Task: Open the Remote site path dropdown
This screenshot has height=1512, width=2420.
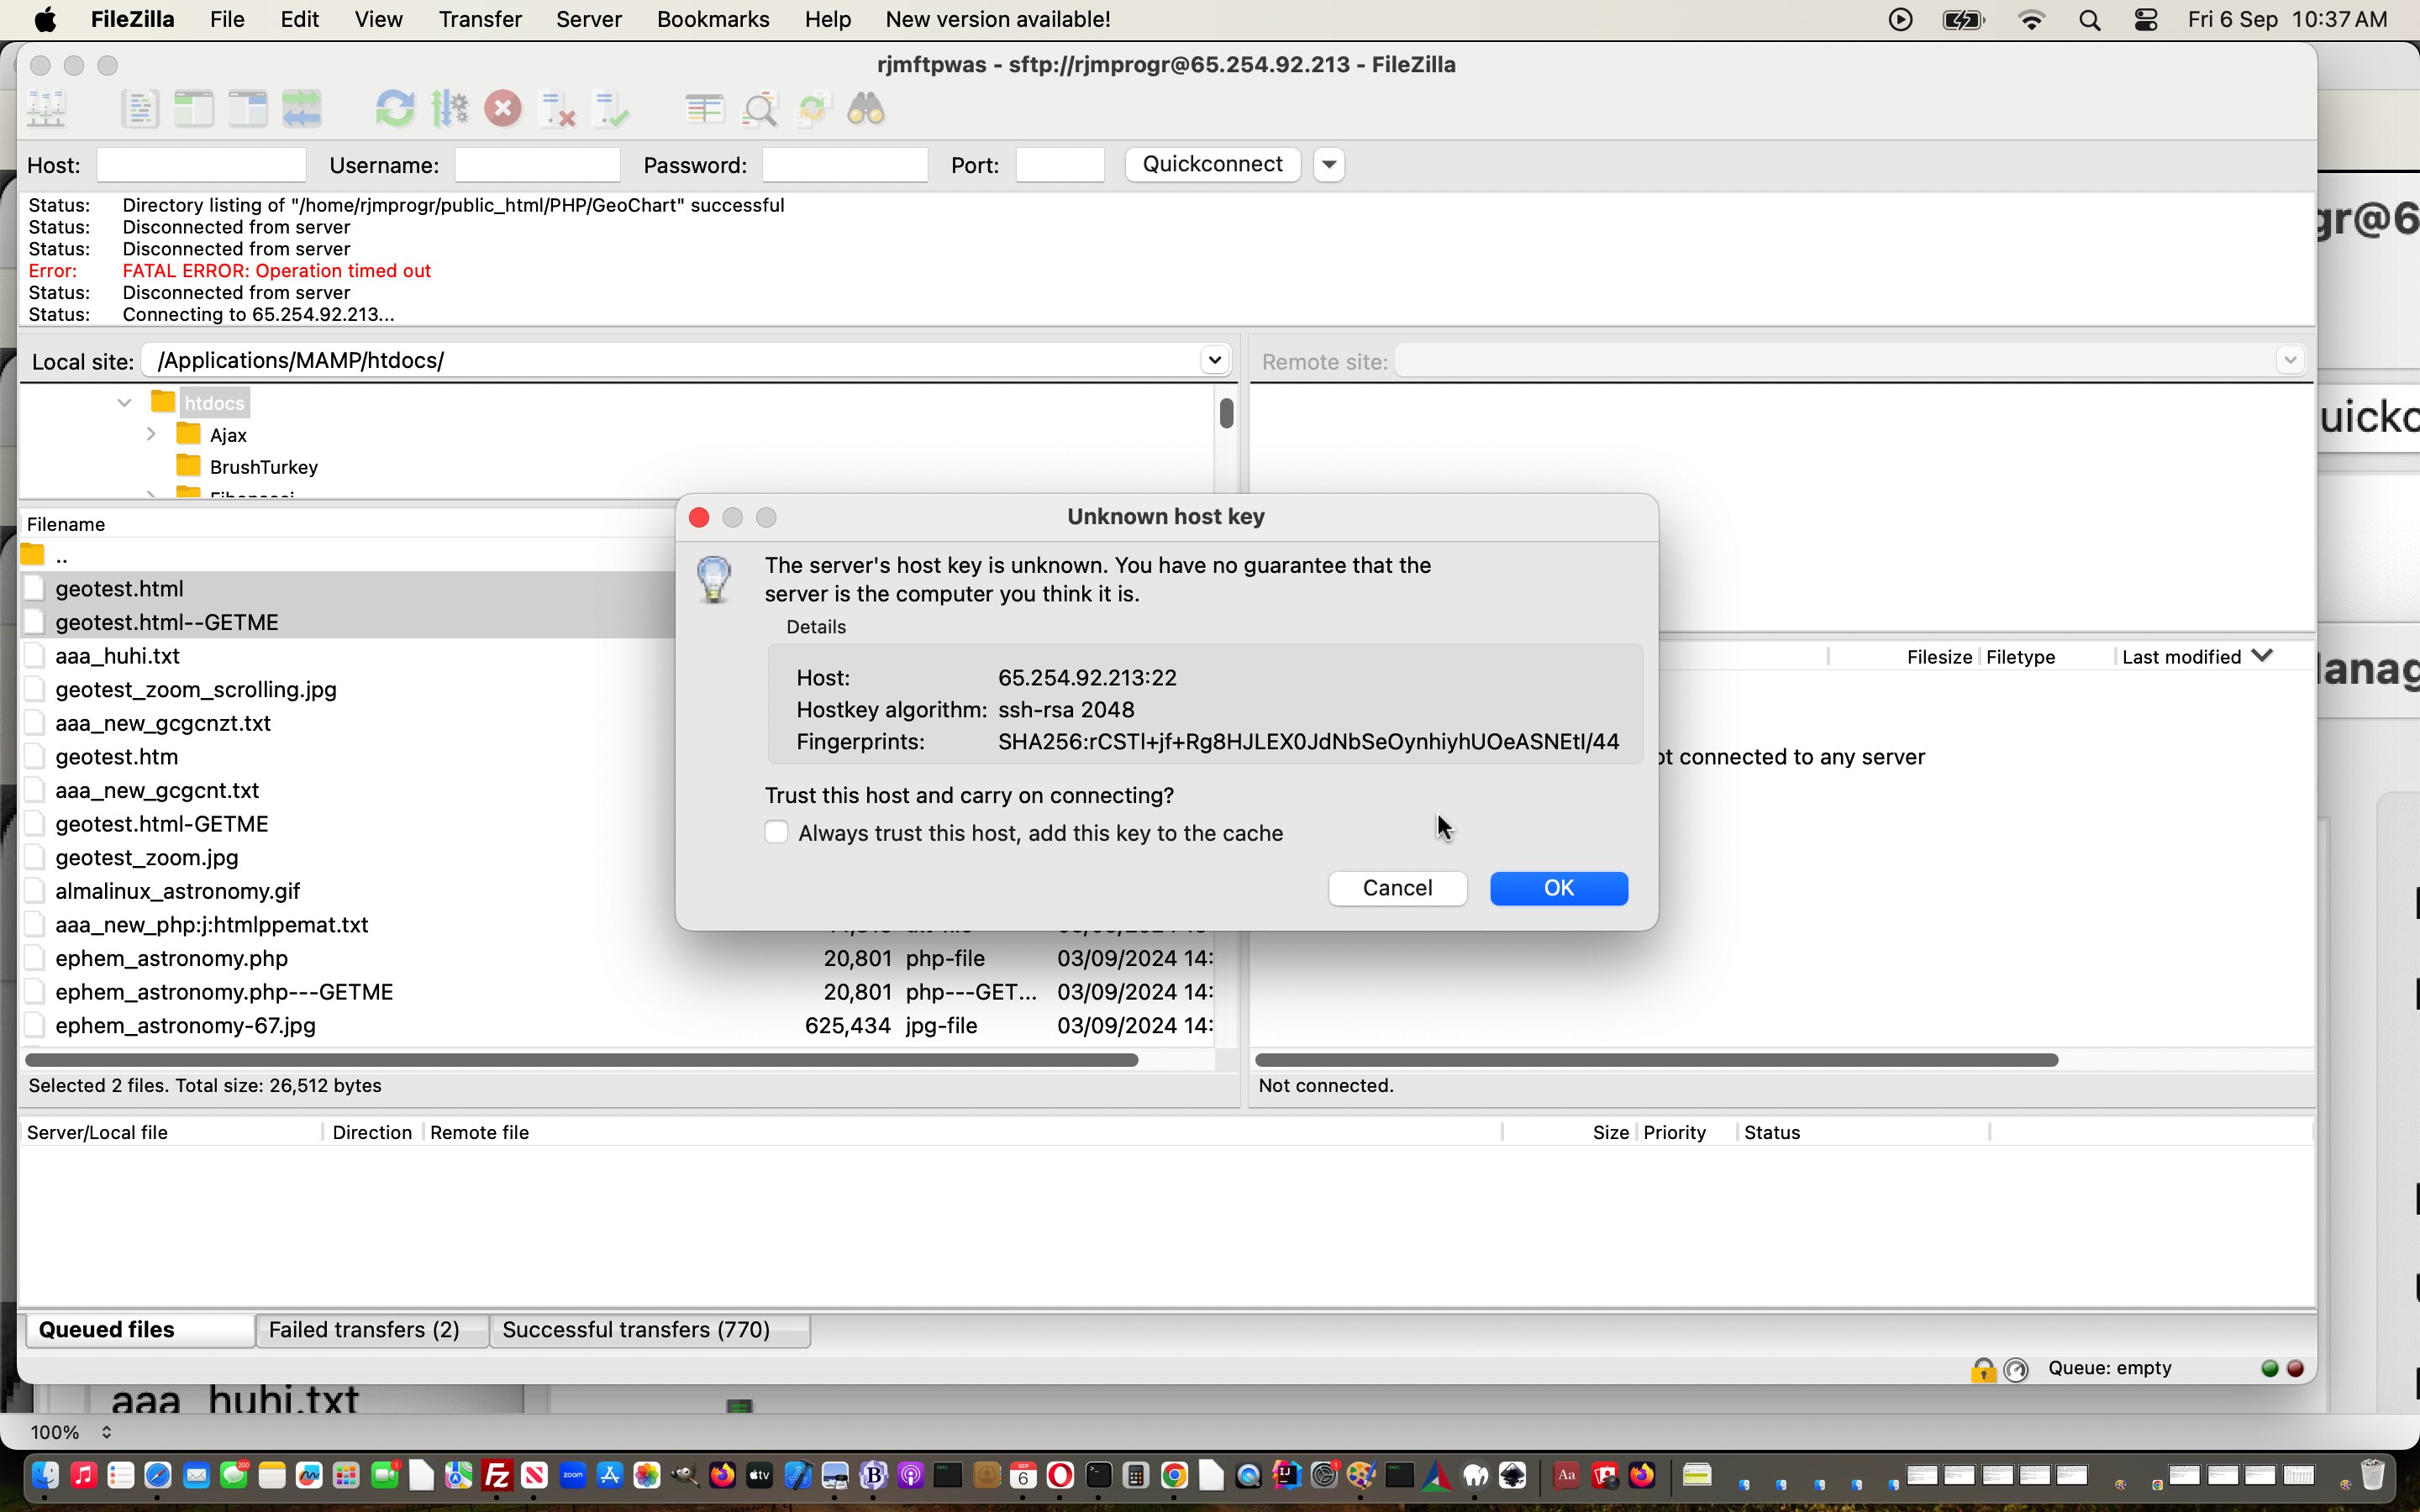Action: point(2290,360)
